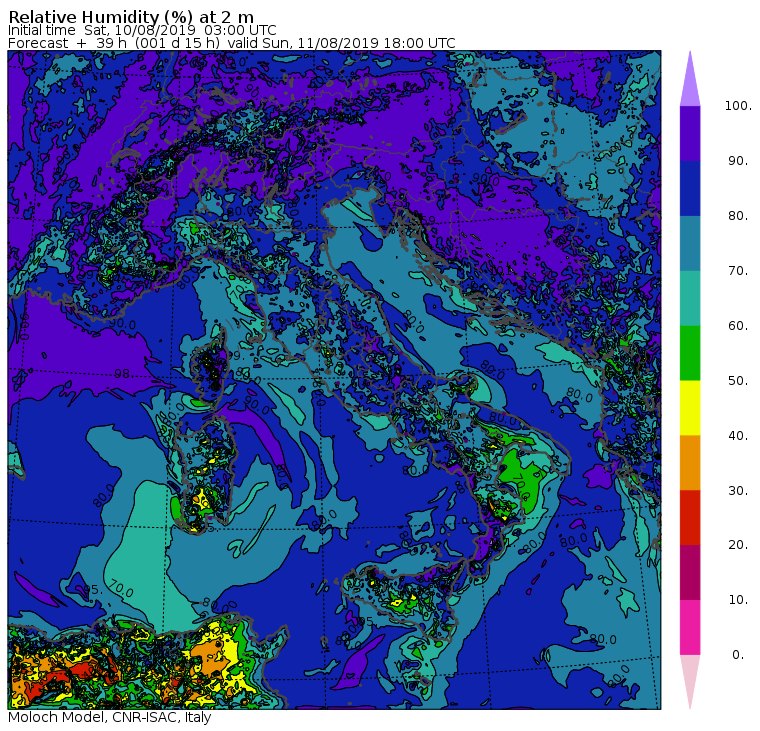Click the "90." legend label
Screen dimensions: 760x731
pyautogui.click(x=738, y=160)
